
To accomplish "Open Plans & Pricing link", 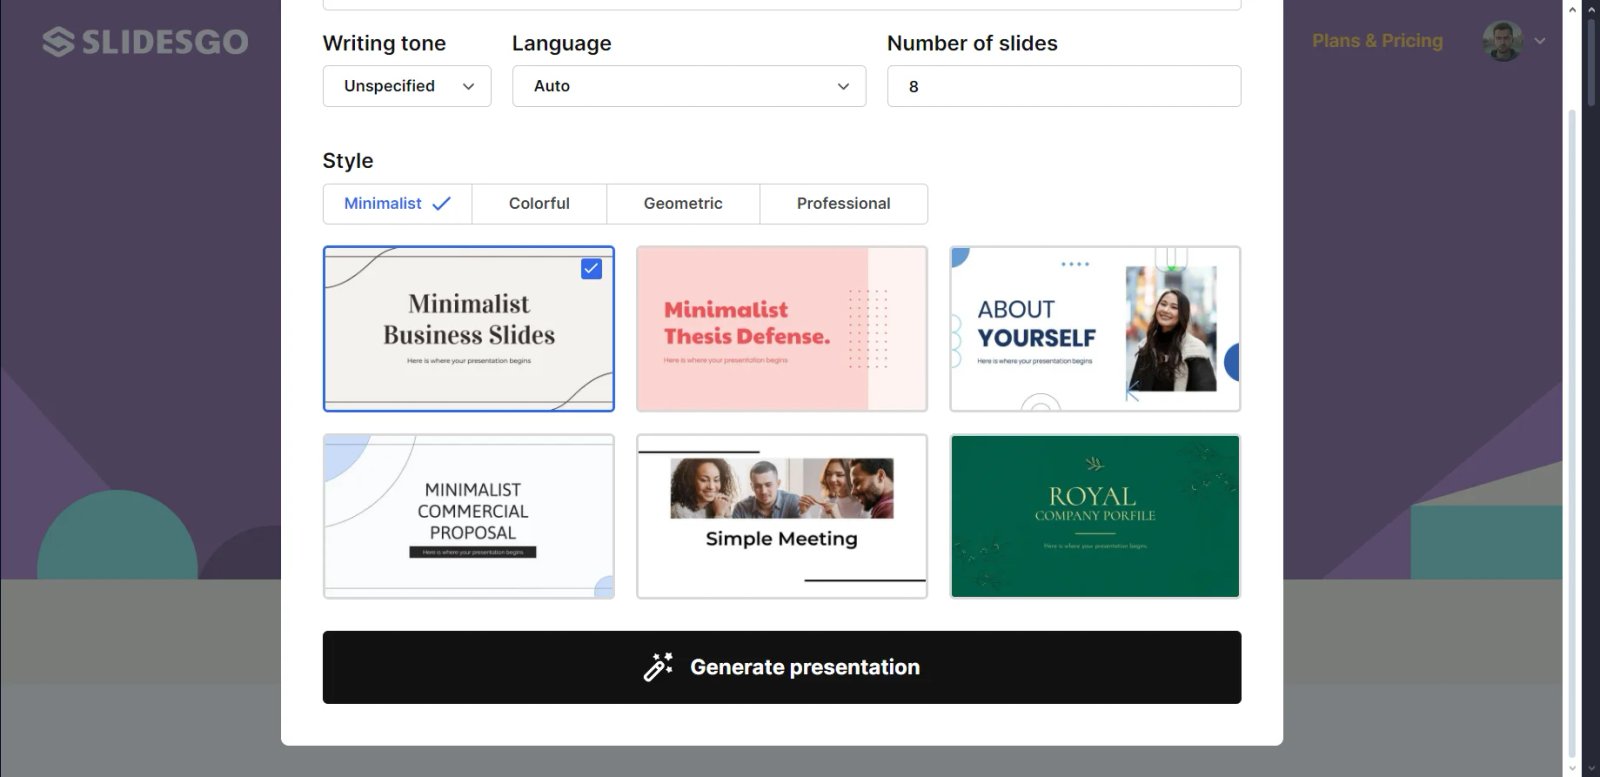I will click(x=1377, y=41).
